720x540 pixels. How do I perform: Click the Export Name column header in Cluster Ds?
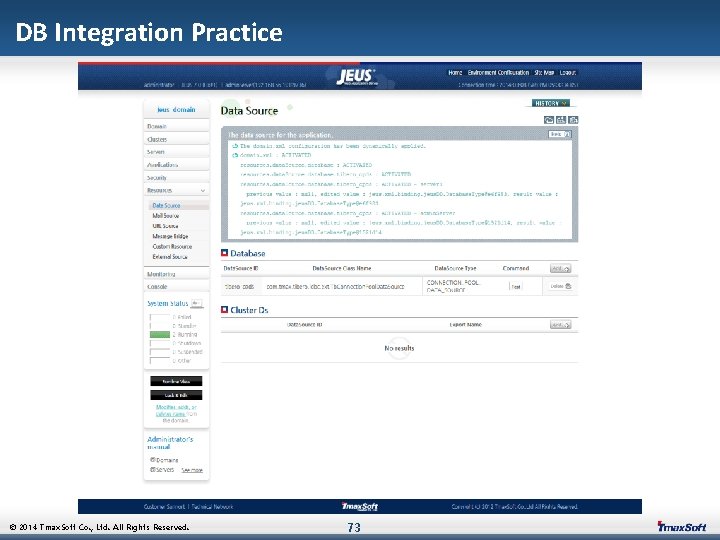pyautogui.click(x=466, y=324)
